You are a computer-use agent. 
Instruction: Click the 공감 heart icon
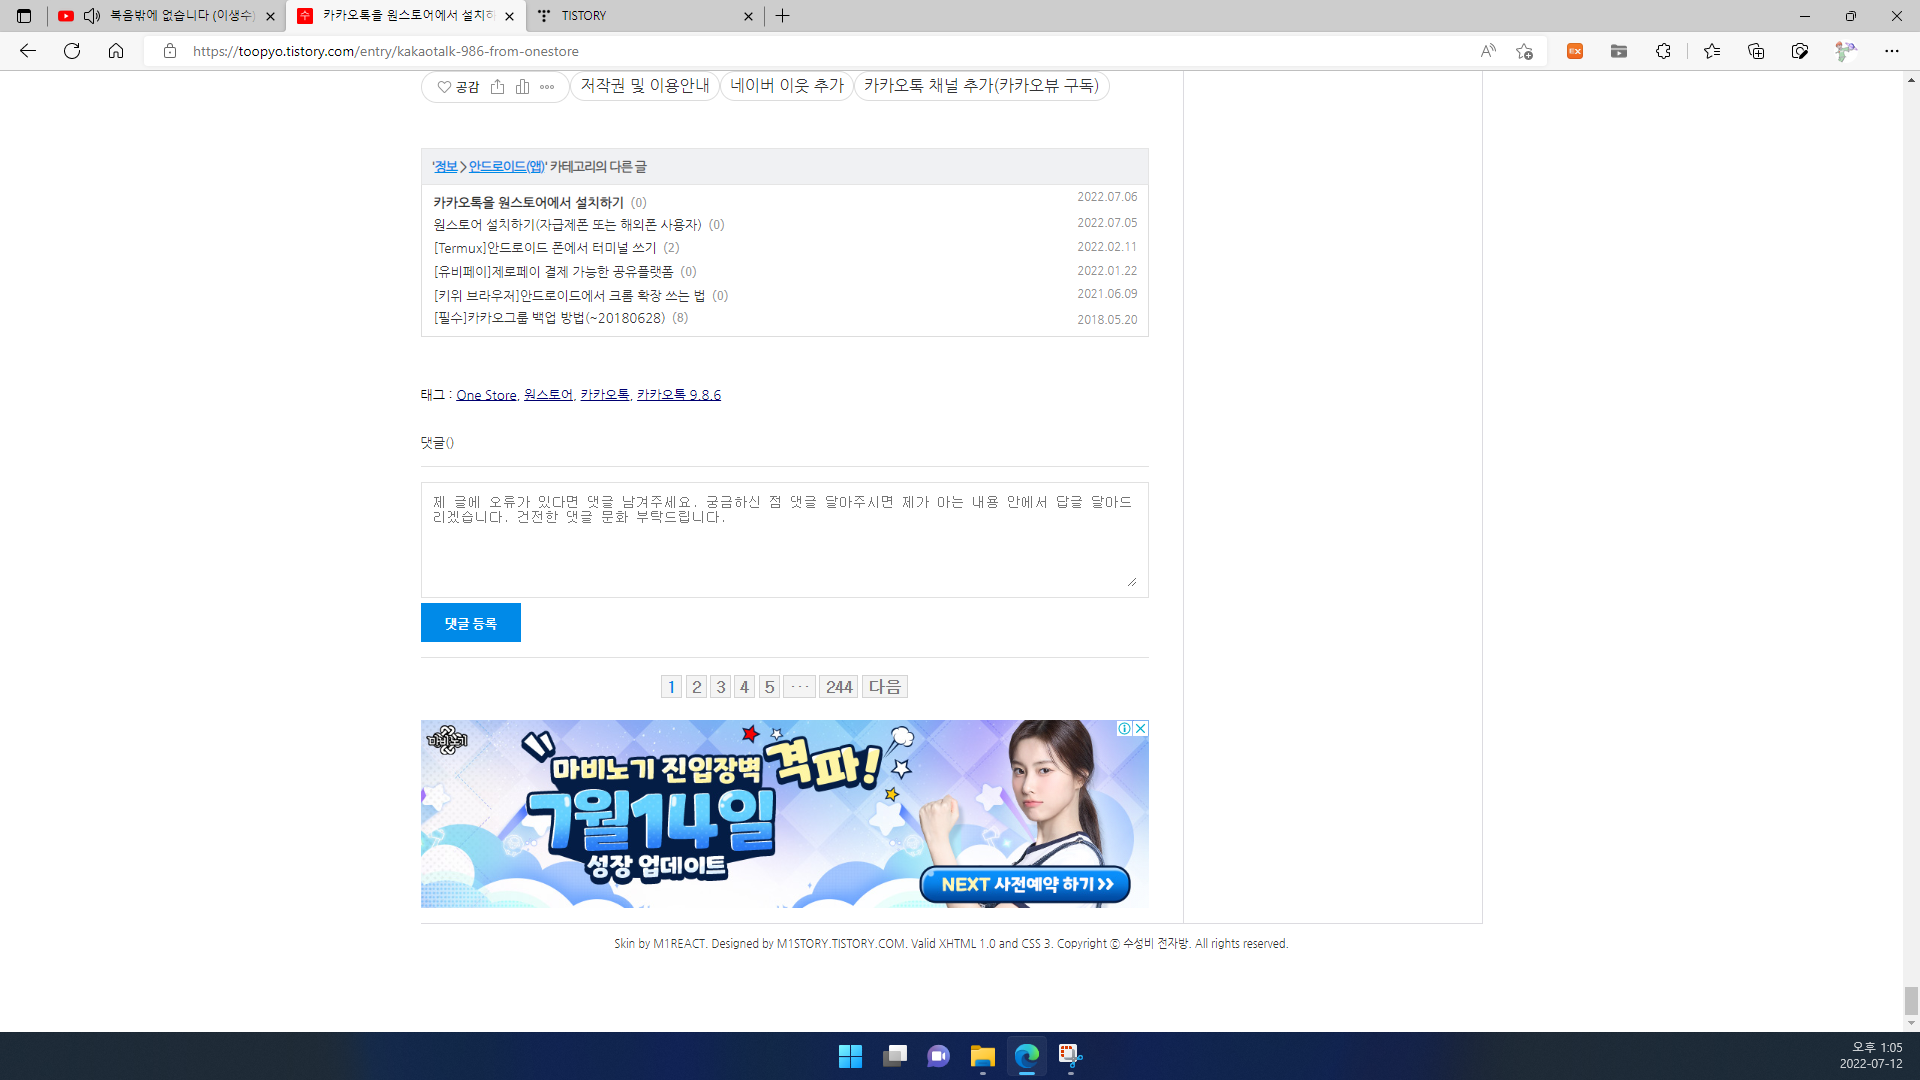(x=444, y=87)
